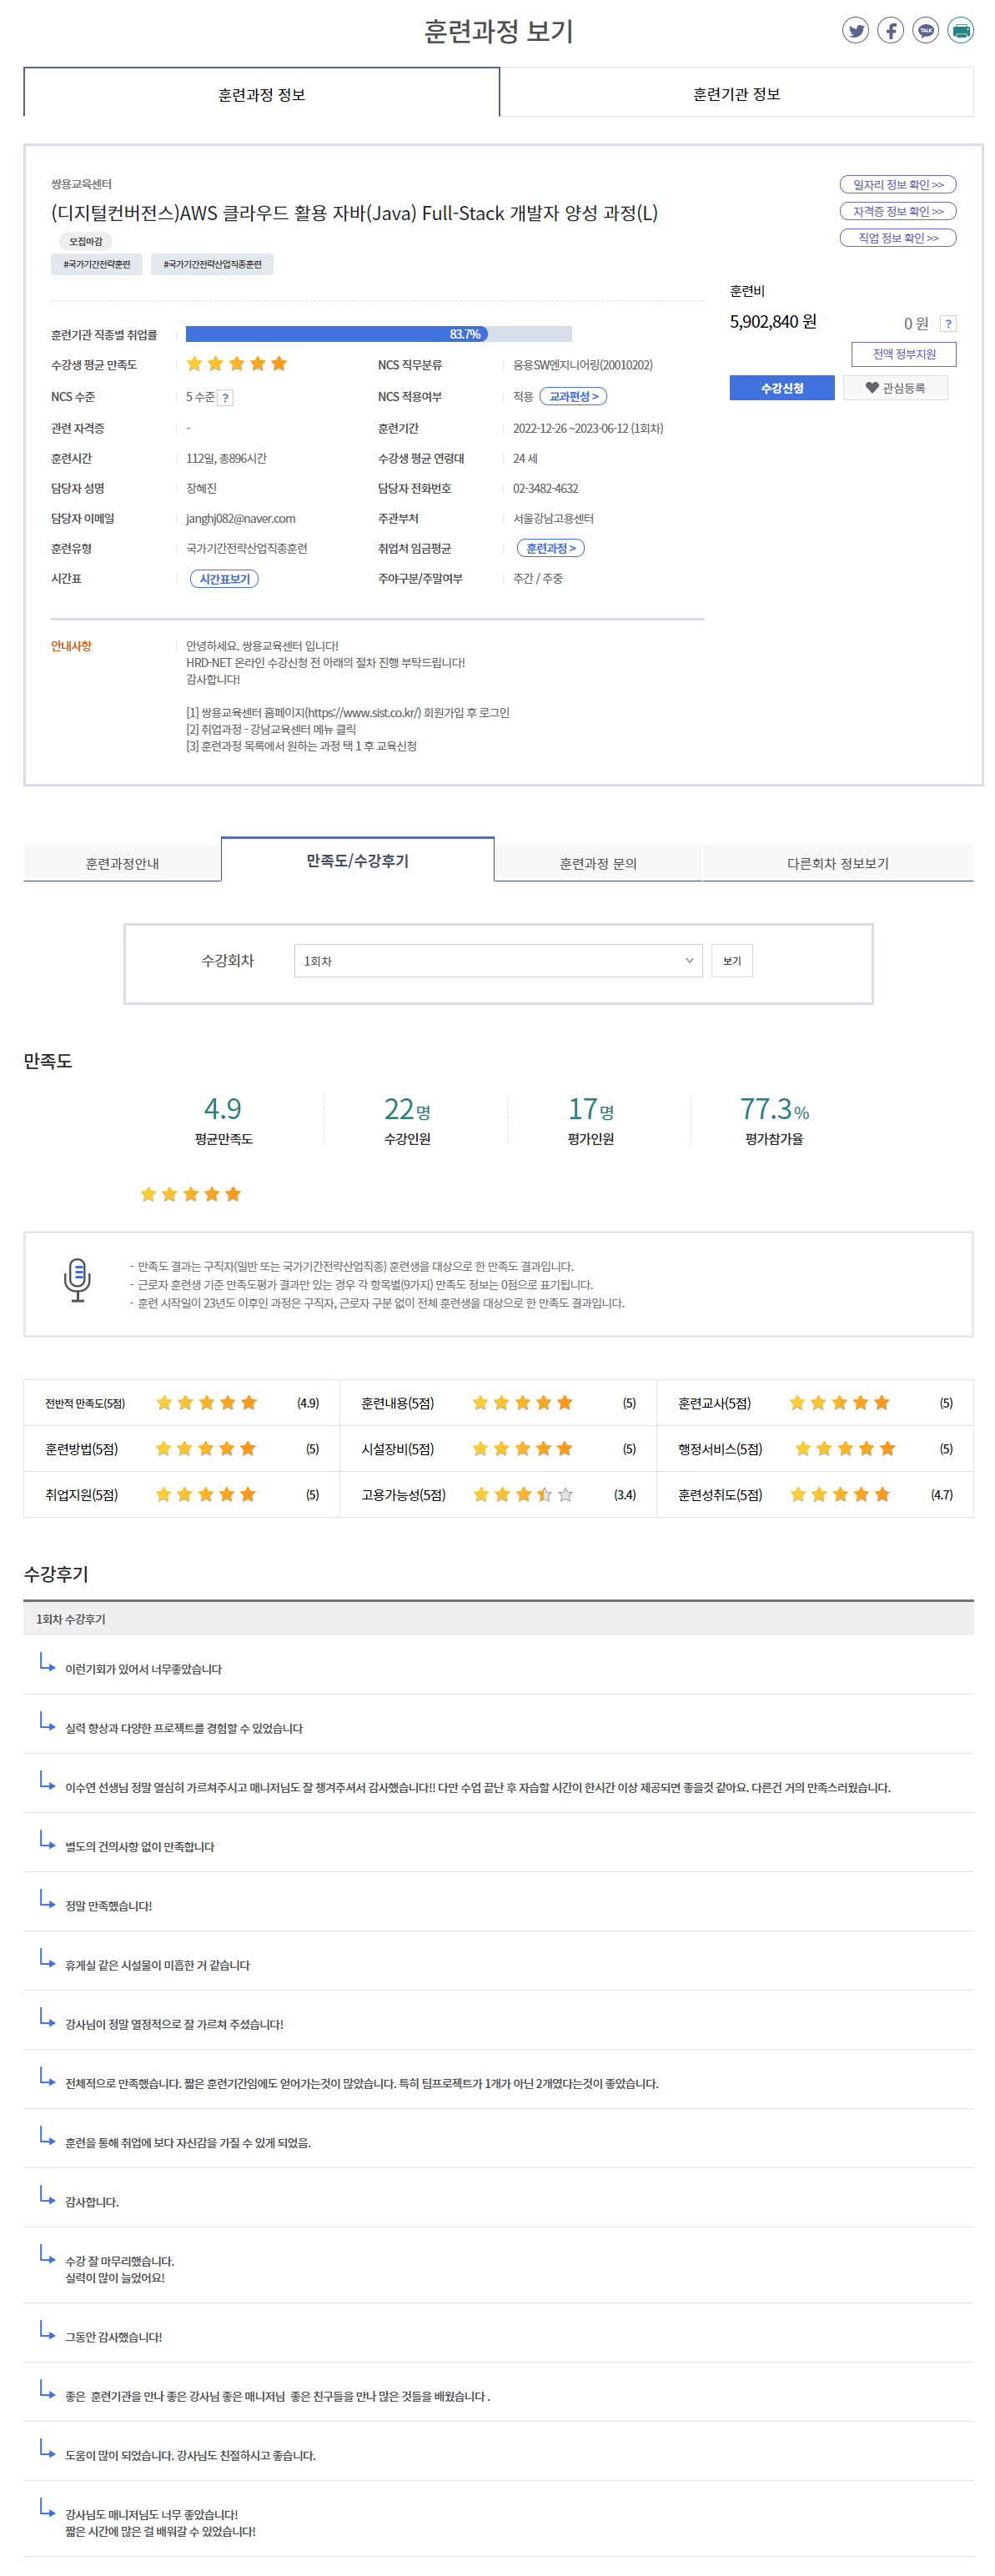This screenshot has width=995, height=2576.
Task: Click 보기 button next to session dropdown
Action: click(x=731, y=960)
